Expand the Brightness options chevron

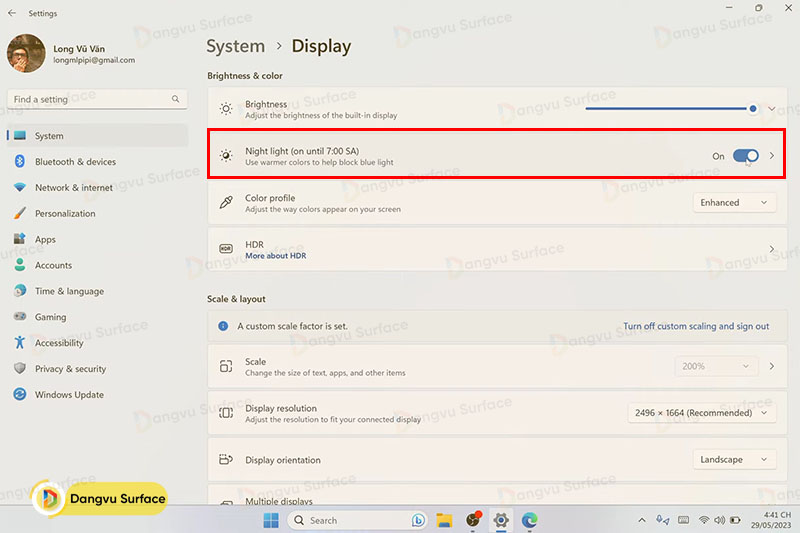772,109
